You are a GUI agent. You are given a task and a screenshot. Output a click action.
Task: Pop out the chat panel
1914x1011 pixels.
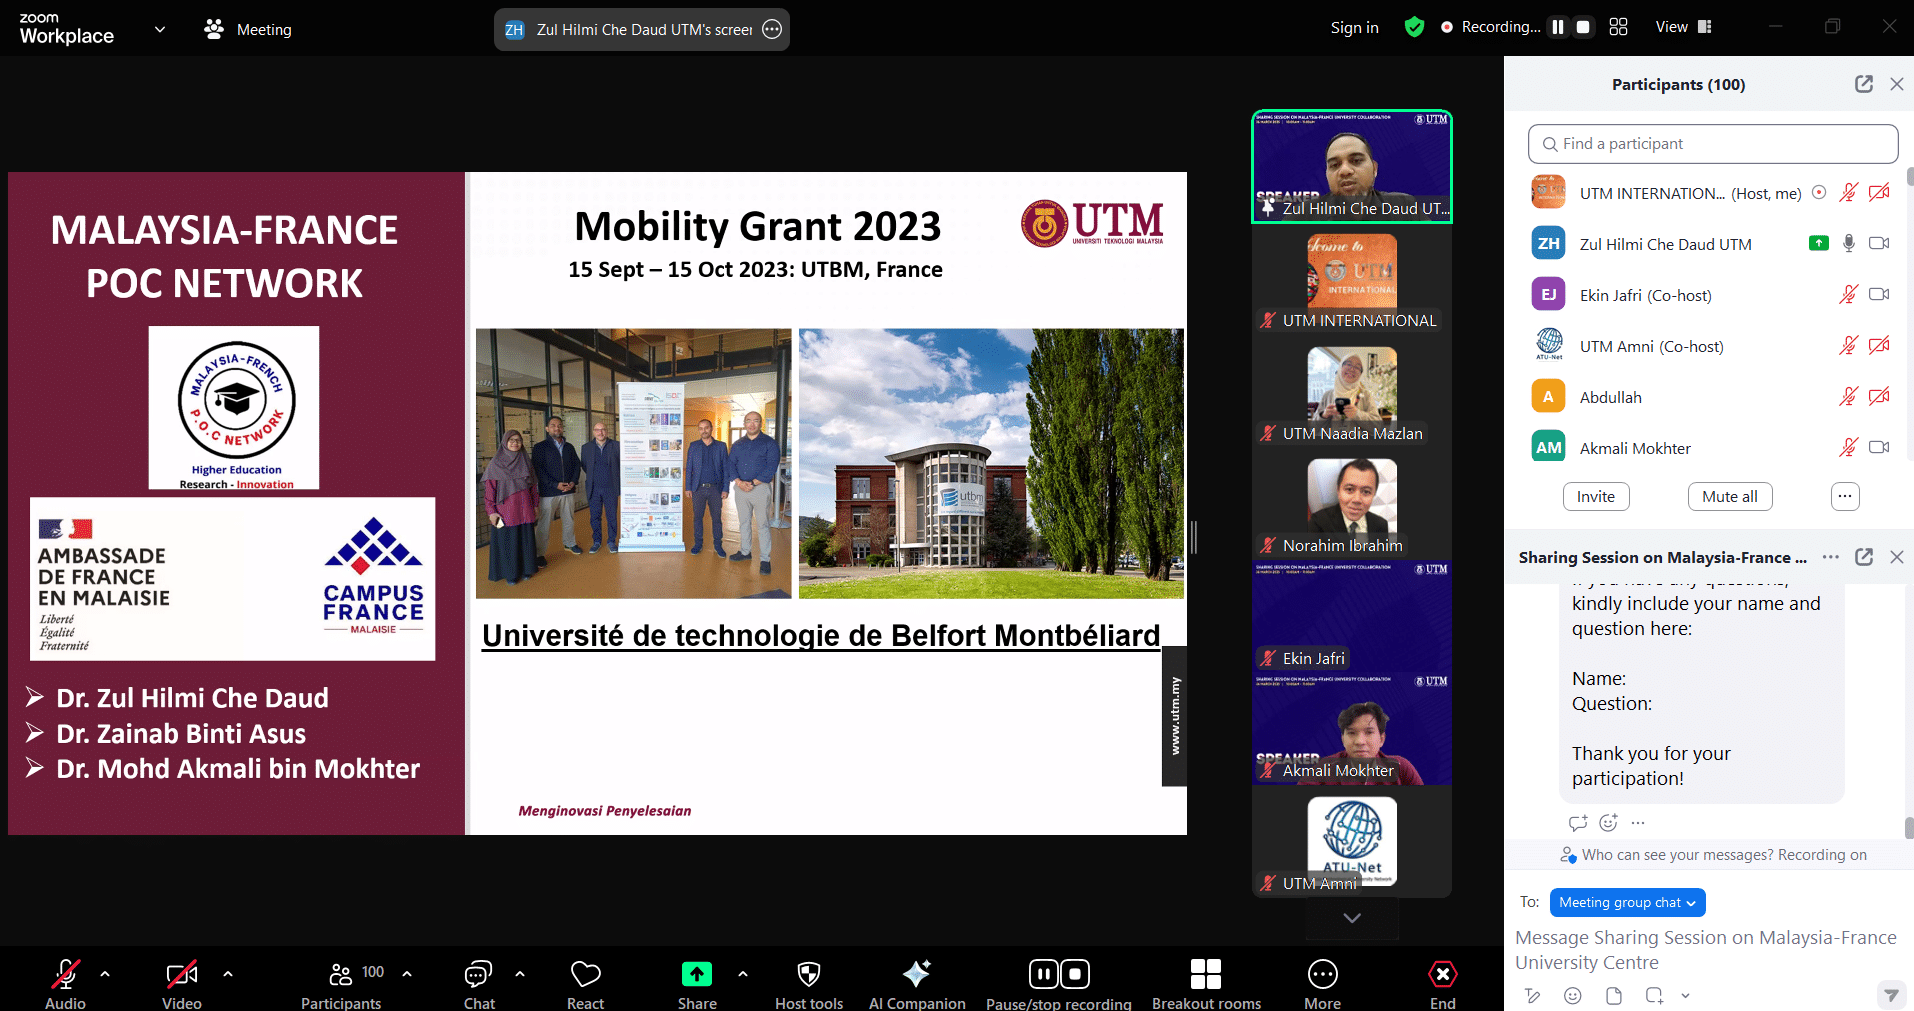coord(1864,557)
